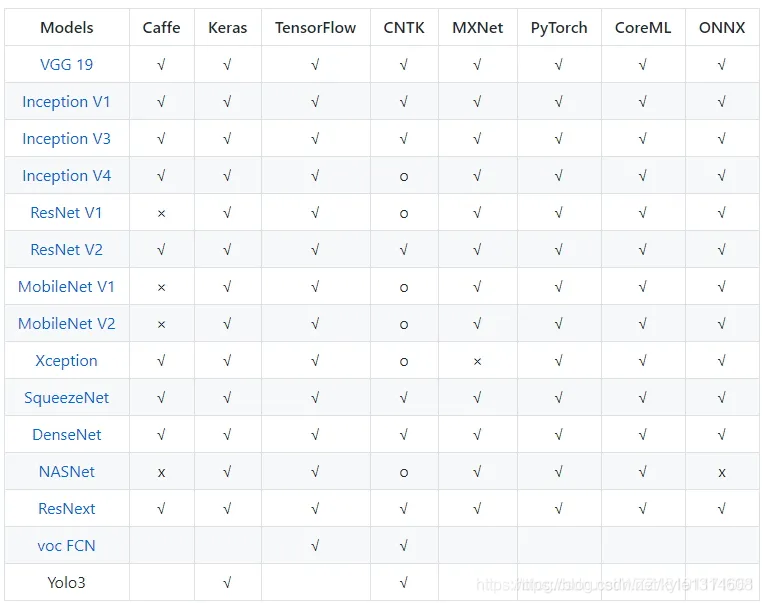The width and height of the screenshot is (762, 603).
Task: Click the o in Xception CNTK cell
Action: [x=404, y=362]
